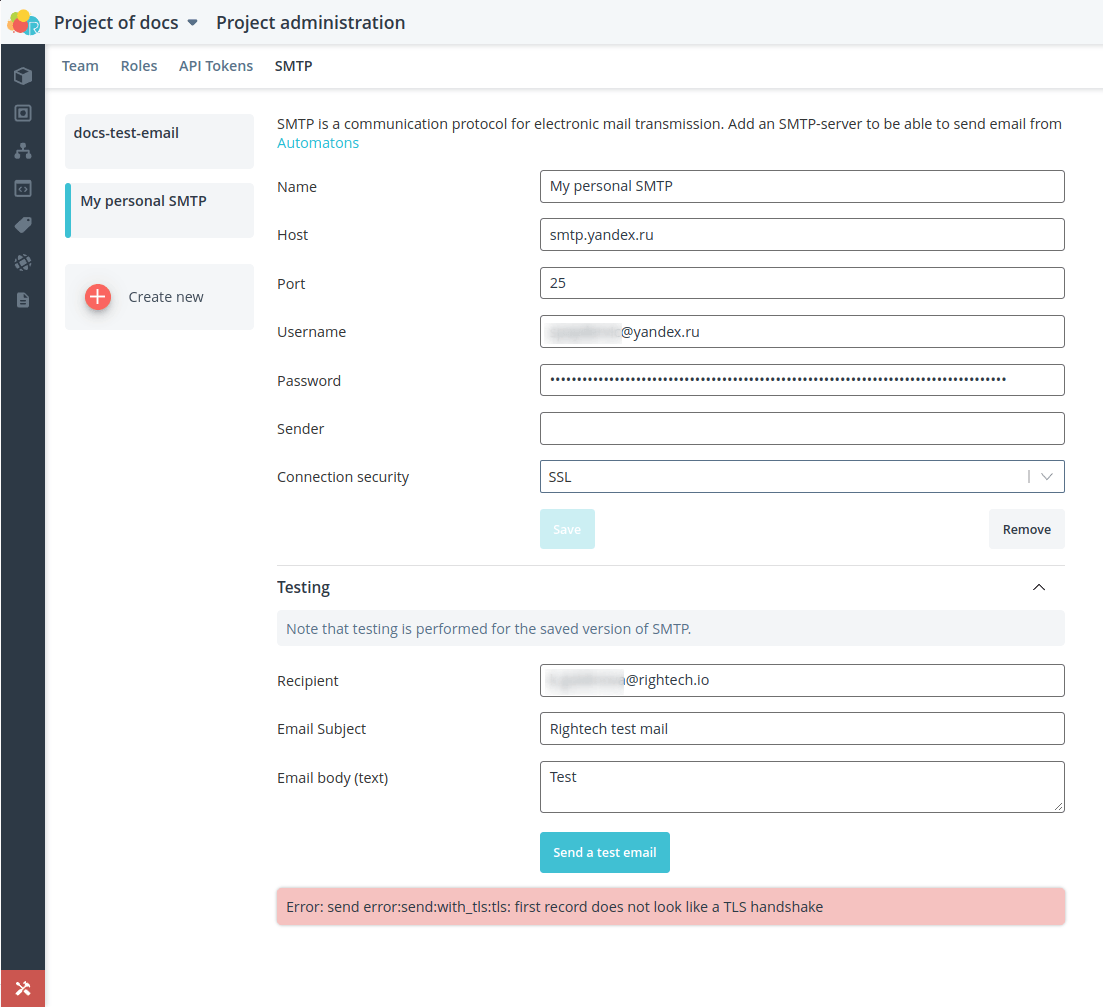Focus the Name input field
This screenshot has width=1103, height=1007.
coord(802,186)
